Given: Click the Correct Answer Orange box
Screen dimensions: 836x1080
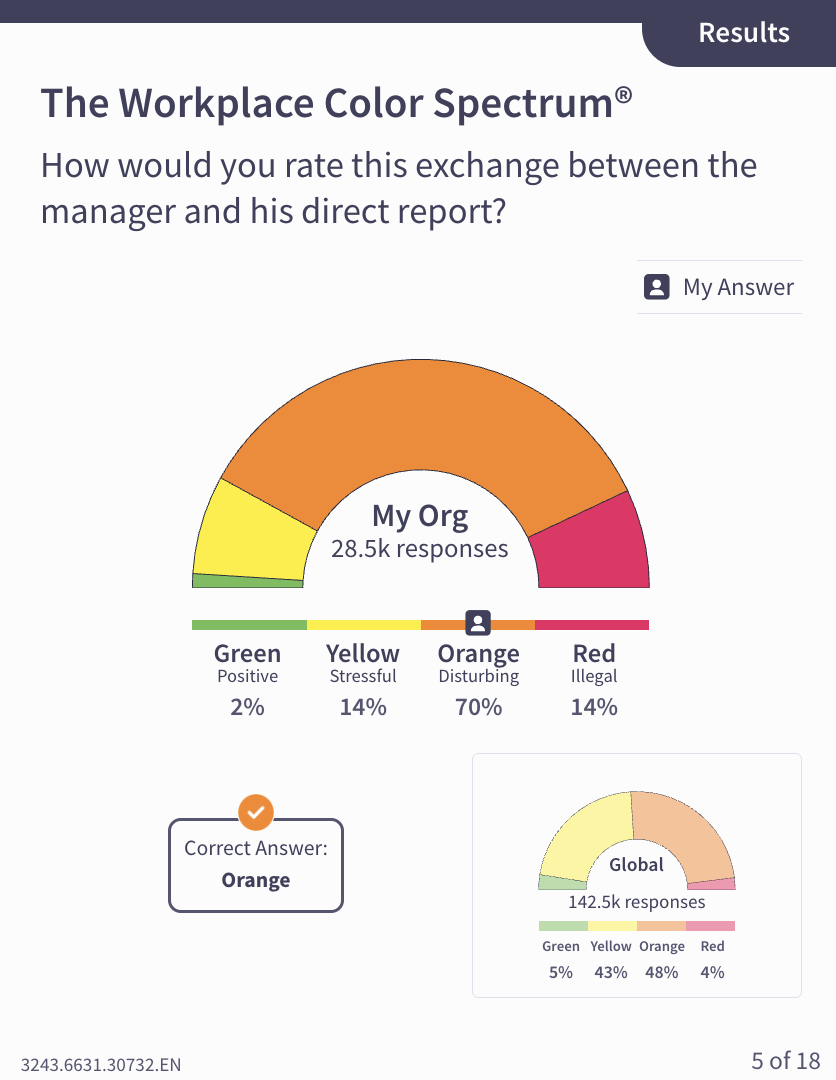Looking at the screenshot, I should coord(256,866).
